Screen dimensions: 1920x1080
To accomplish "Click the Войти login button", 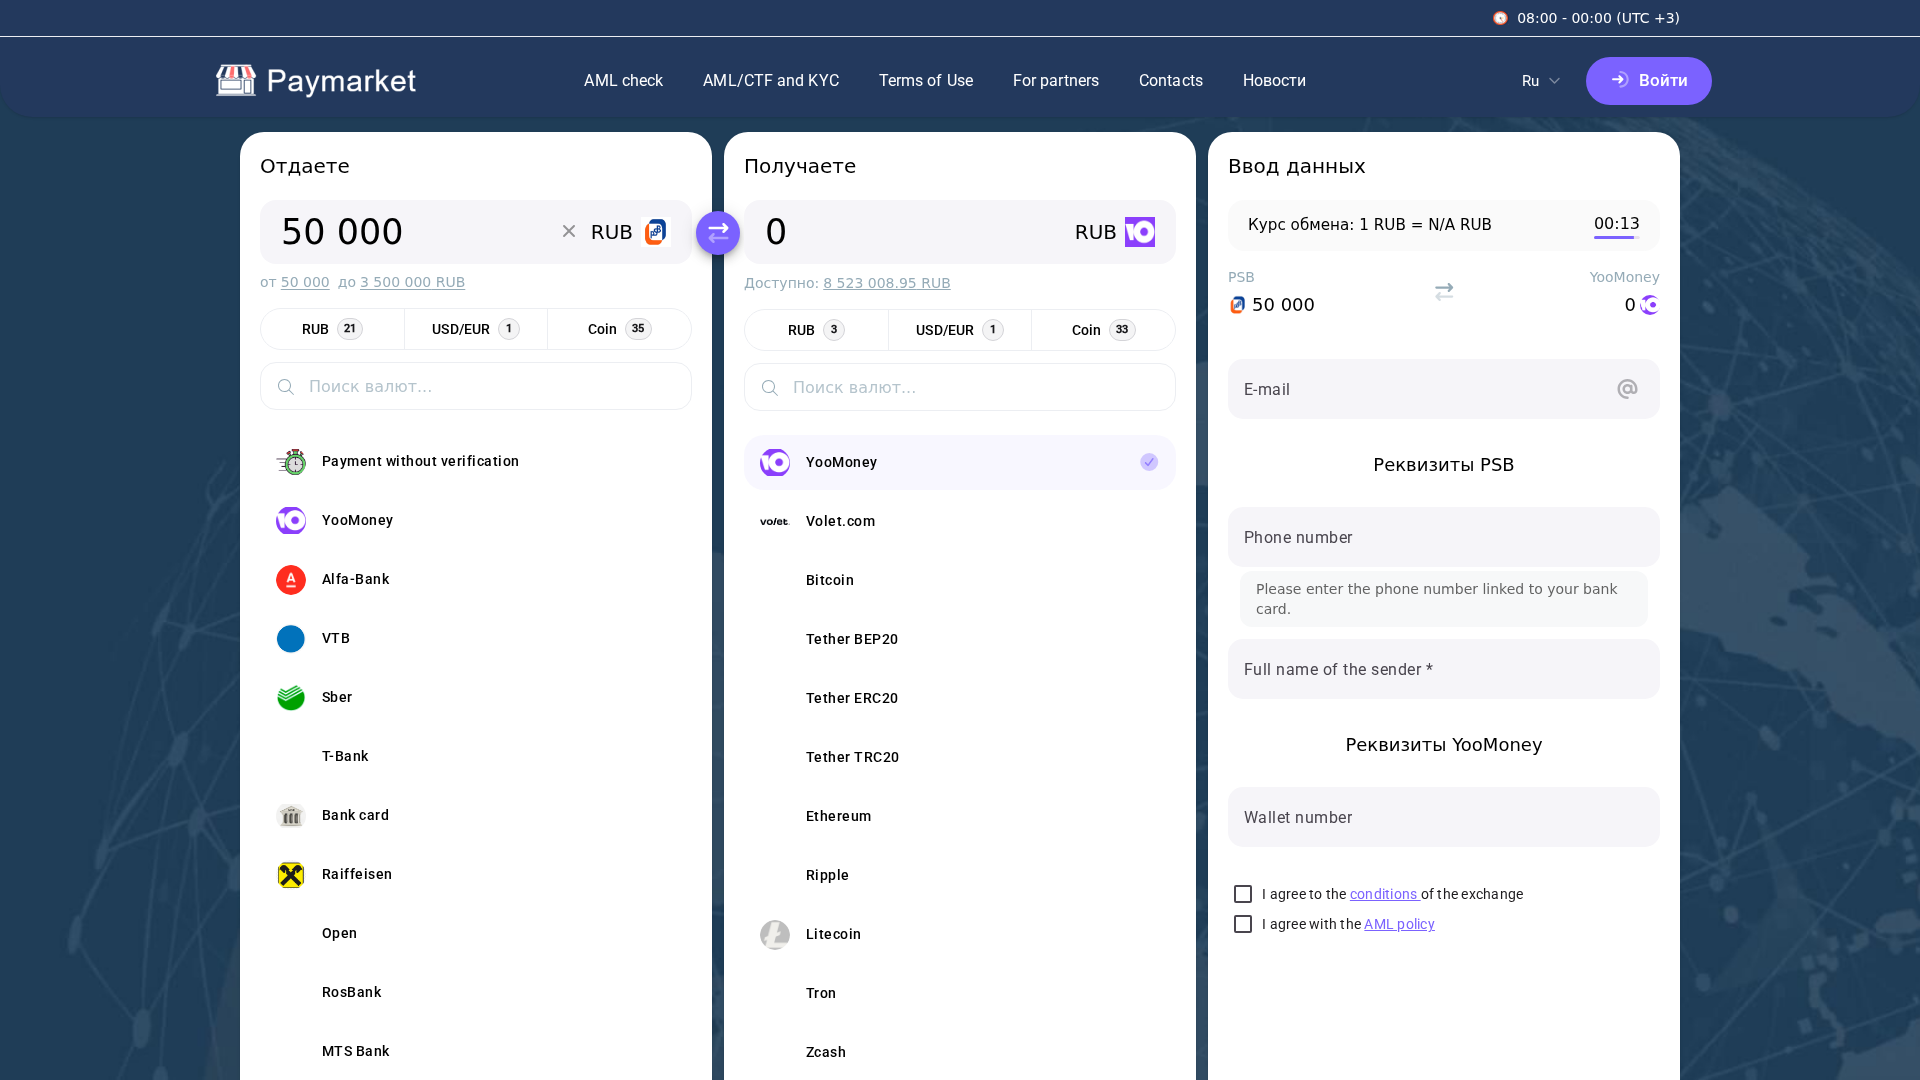I will [x=1649, y=81].
